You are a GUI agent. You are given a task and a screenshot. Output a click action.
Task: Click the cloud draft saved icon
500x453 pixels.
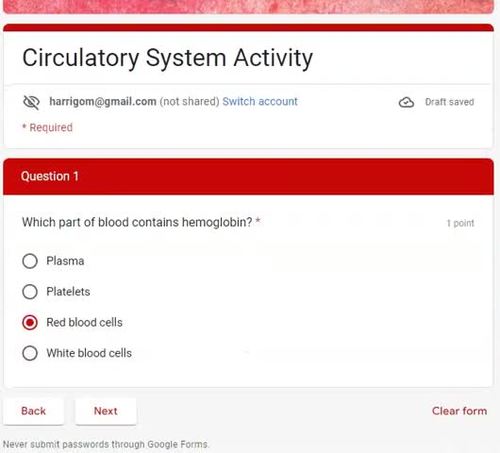[x=406, y=102]
